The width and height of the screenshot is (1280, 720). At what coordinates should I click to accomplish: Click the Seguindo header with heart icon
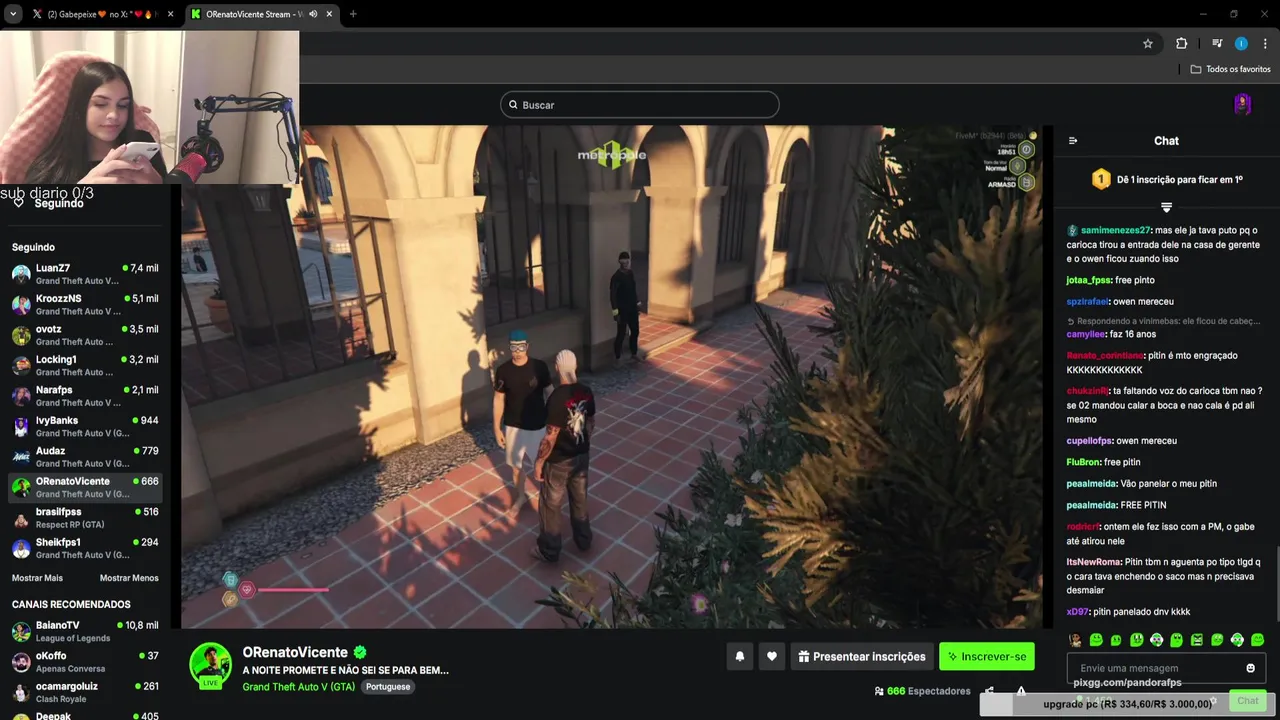pyautogui.click(x=48, y=203)
